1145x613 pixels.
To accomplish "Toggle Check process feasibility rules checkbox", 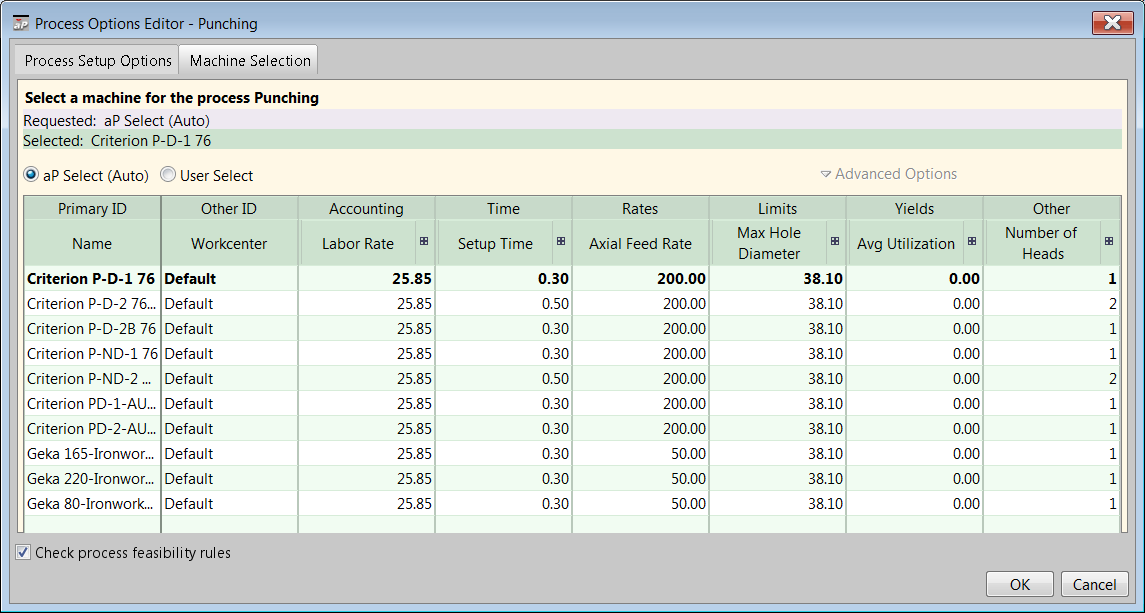I will tap(23, 552).
